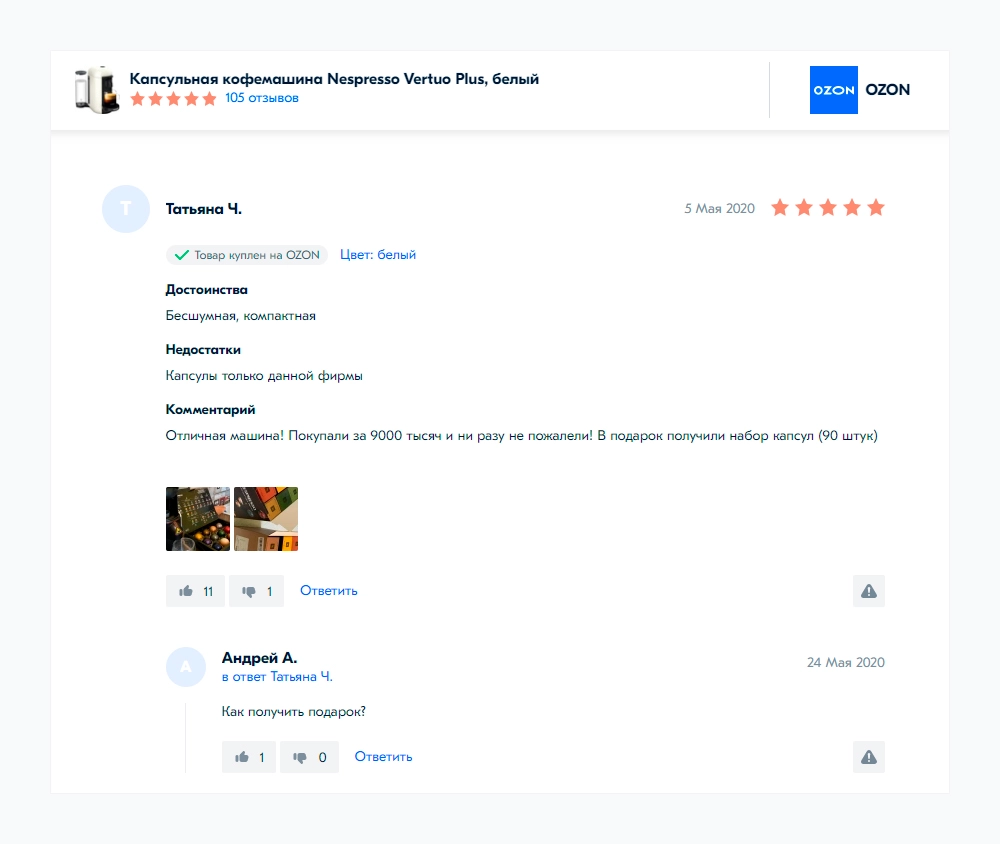Click the Товар куплен на OZON badge
1000x844 pixels.
tap(247, 255)
